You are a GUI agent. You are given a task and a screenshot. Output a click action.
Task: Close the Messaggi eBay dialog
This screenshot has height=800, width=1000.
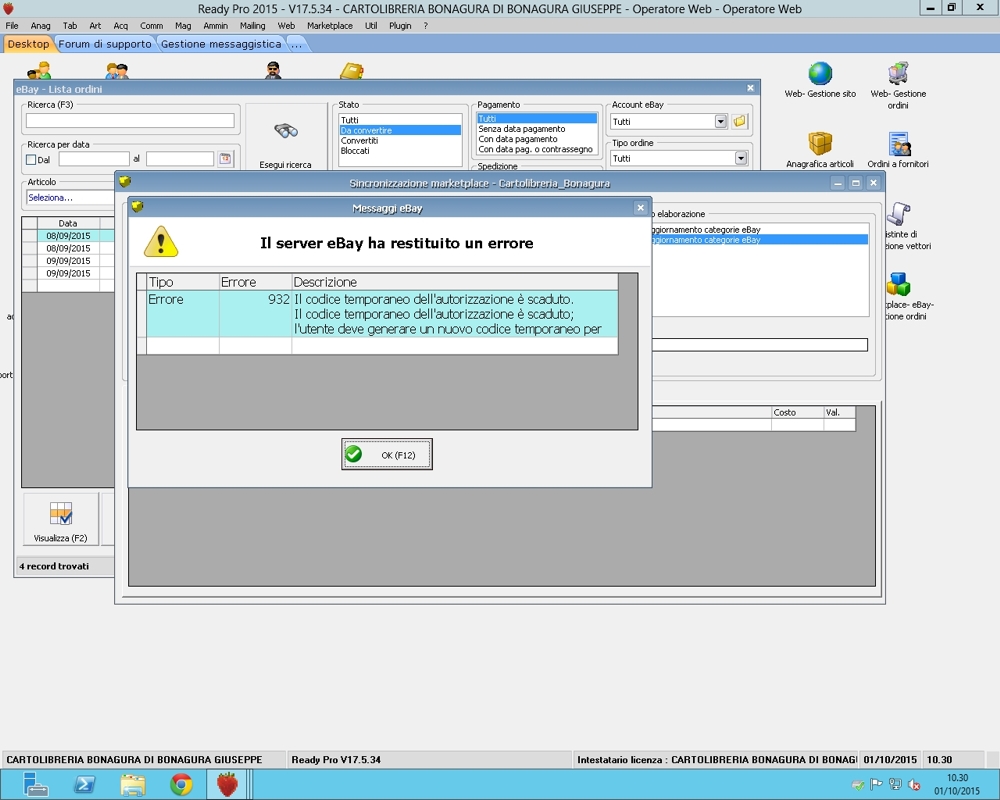click(640, 208)
